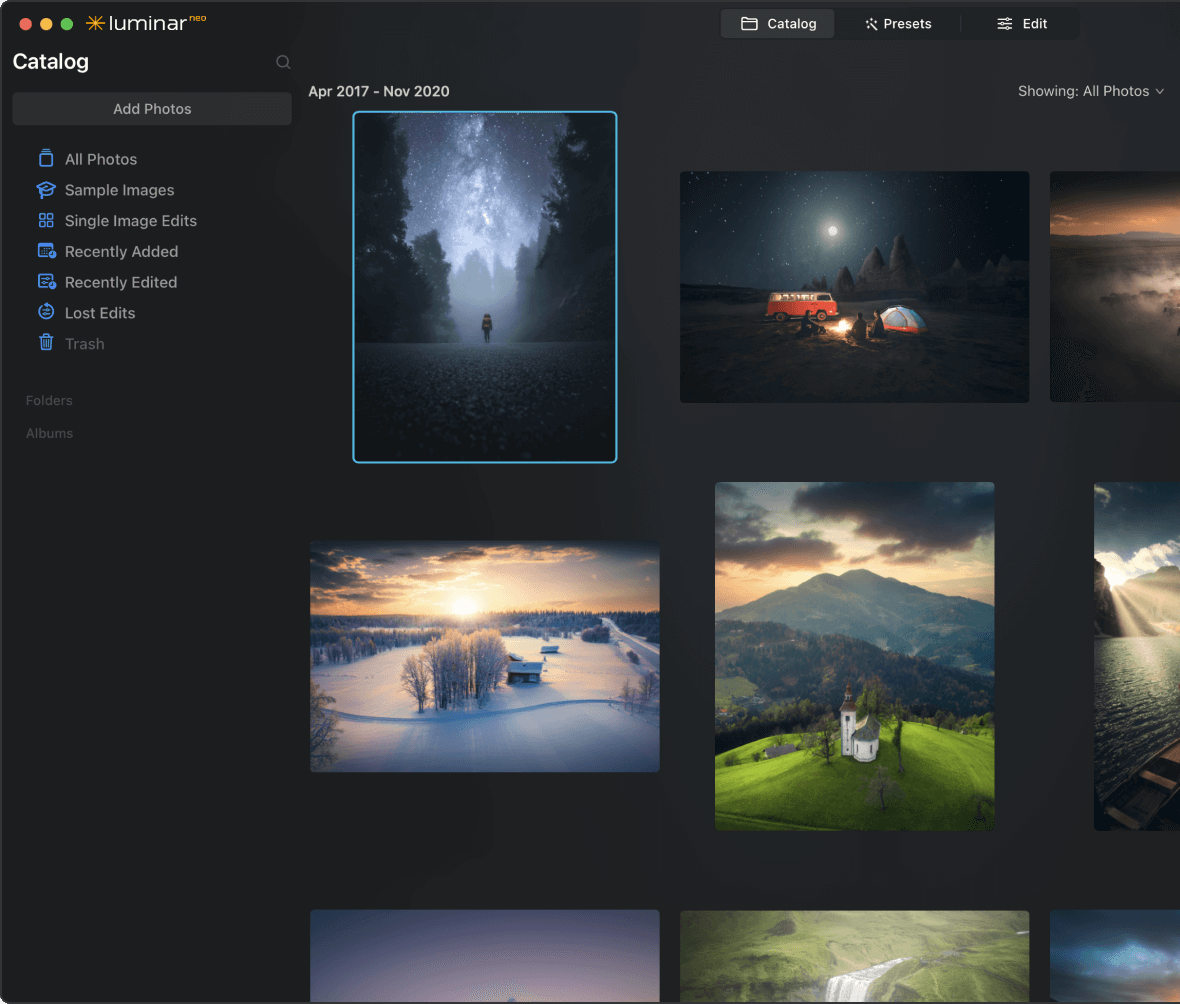The width and height of the screenshot is (1180, 1004).
Task: Expand the Folders section
Action: click(49, 400)
